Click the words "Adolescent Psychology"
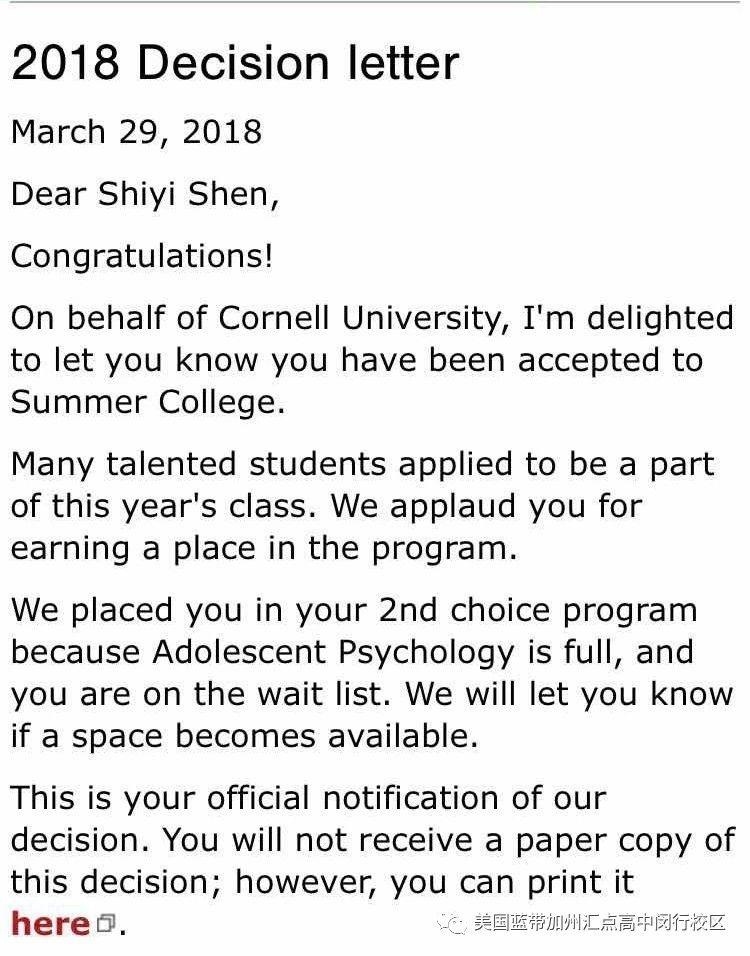This screenshot has width=750, height=956. pos(334,653)
